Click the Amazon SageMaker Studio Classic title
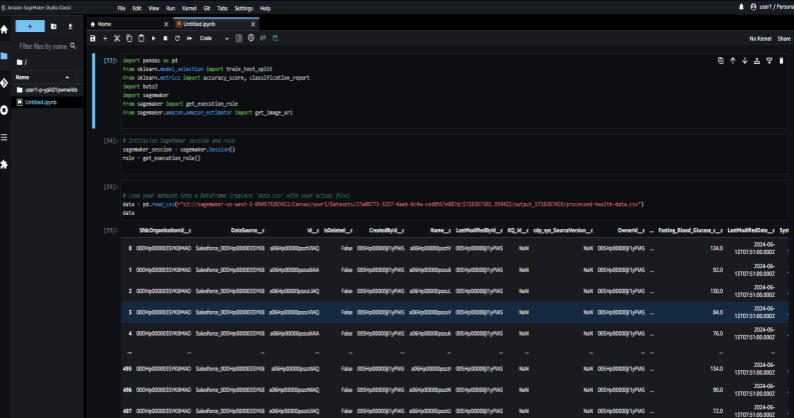The width and height of the screenshot is (794, 418). tap(39, 8)
